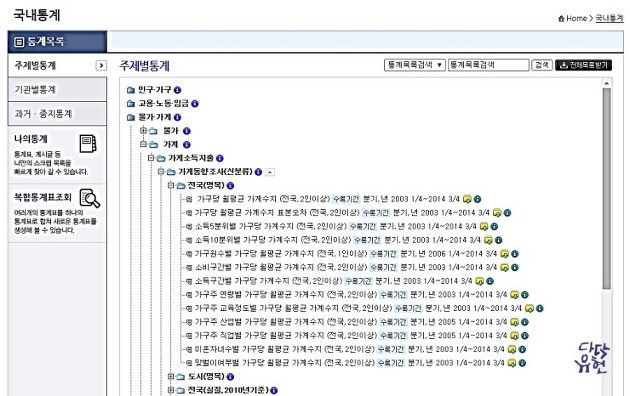630x396 pixels.
Task: Click info icon on 가계수지 표본오차 row
Action: click(507, 213)
